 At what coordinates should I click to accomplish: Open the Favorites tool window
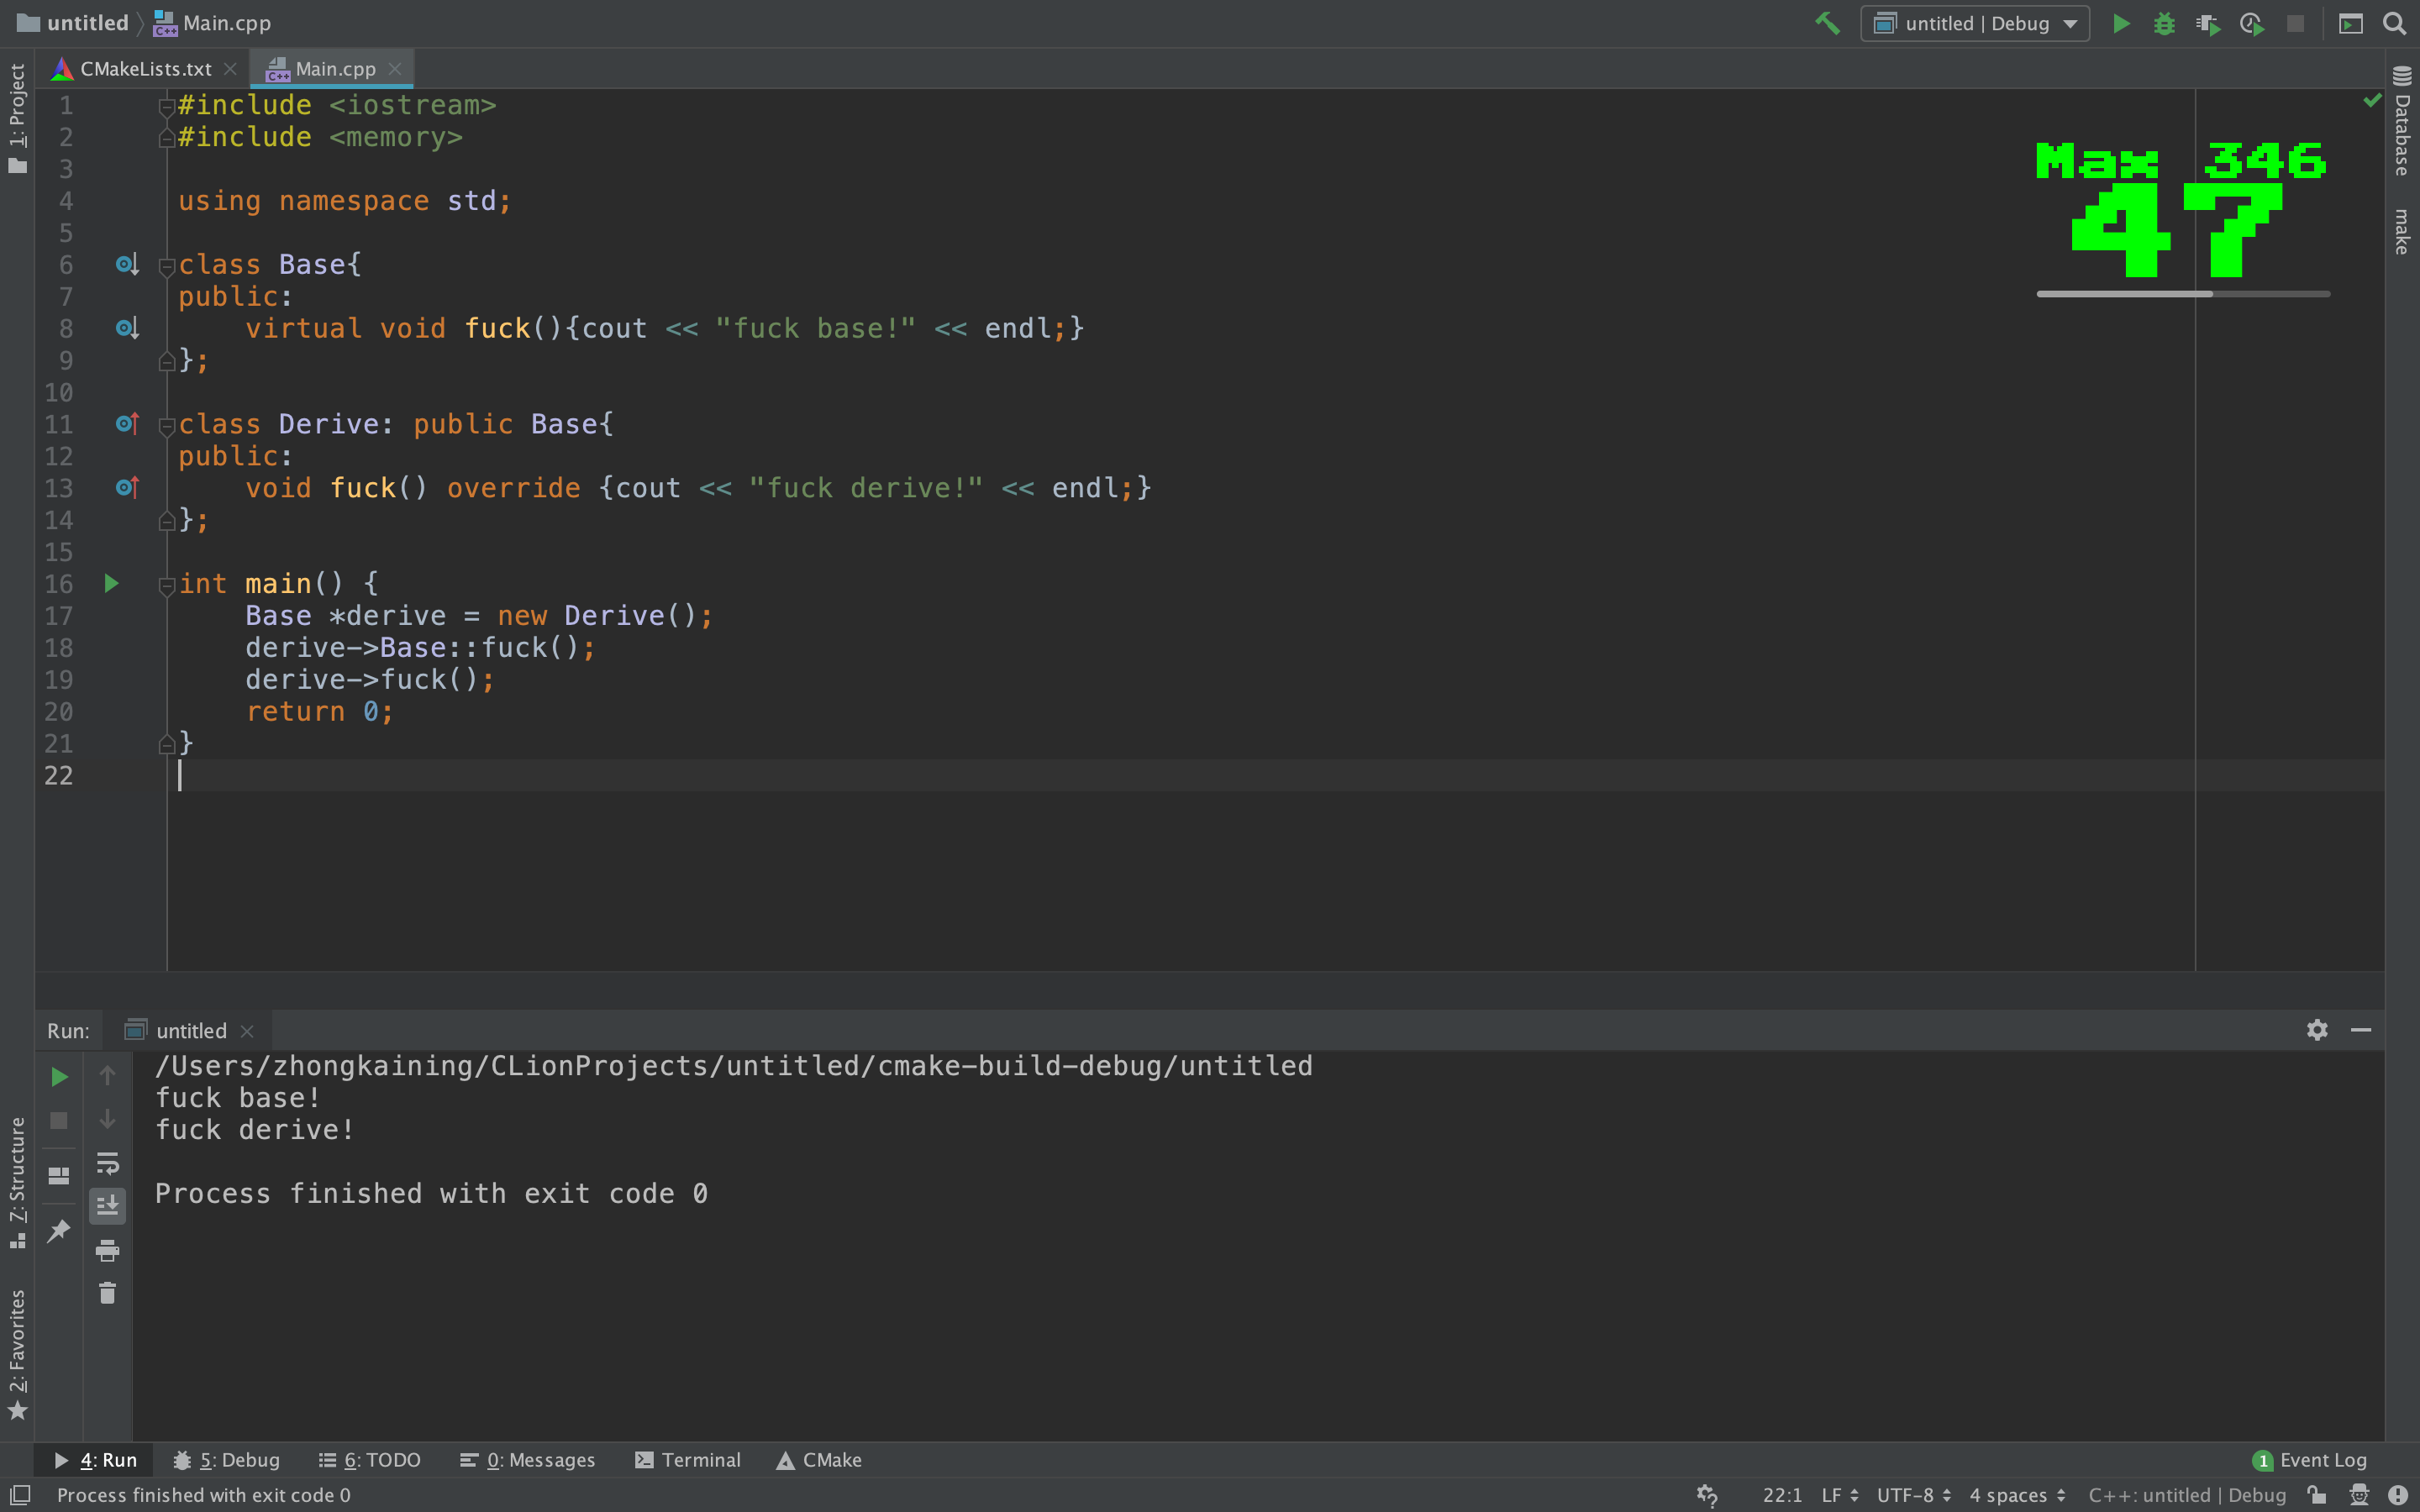[17, 1354]
